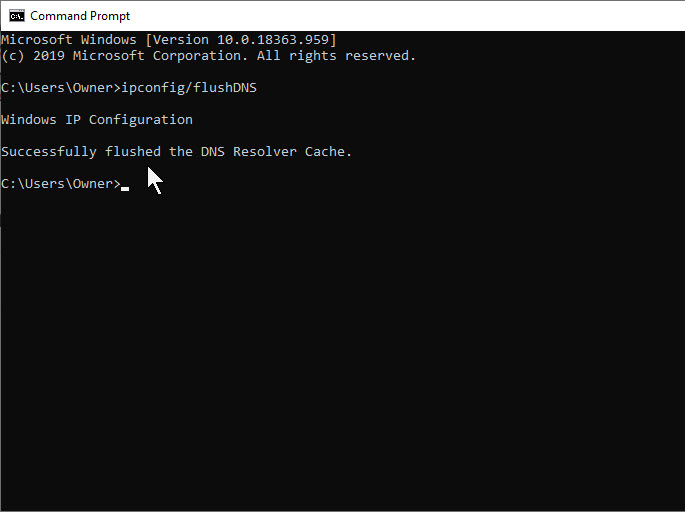Click the word "Successfully" in the output
The image size is (685, 512).
[49, 152]
